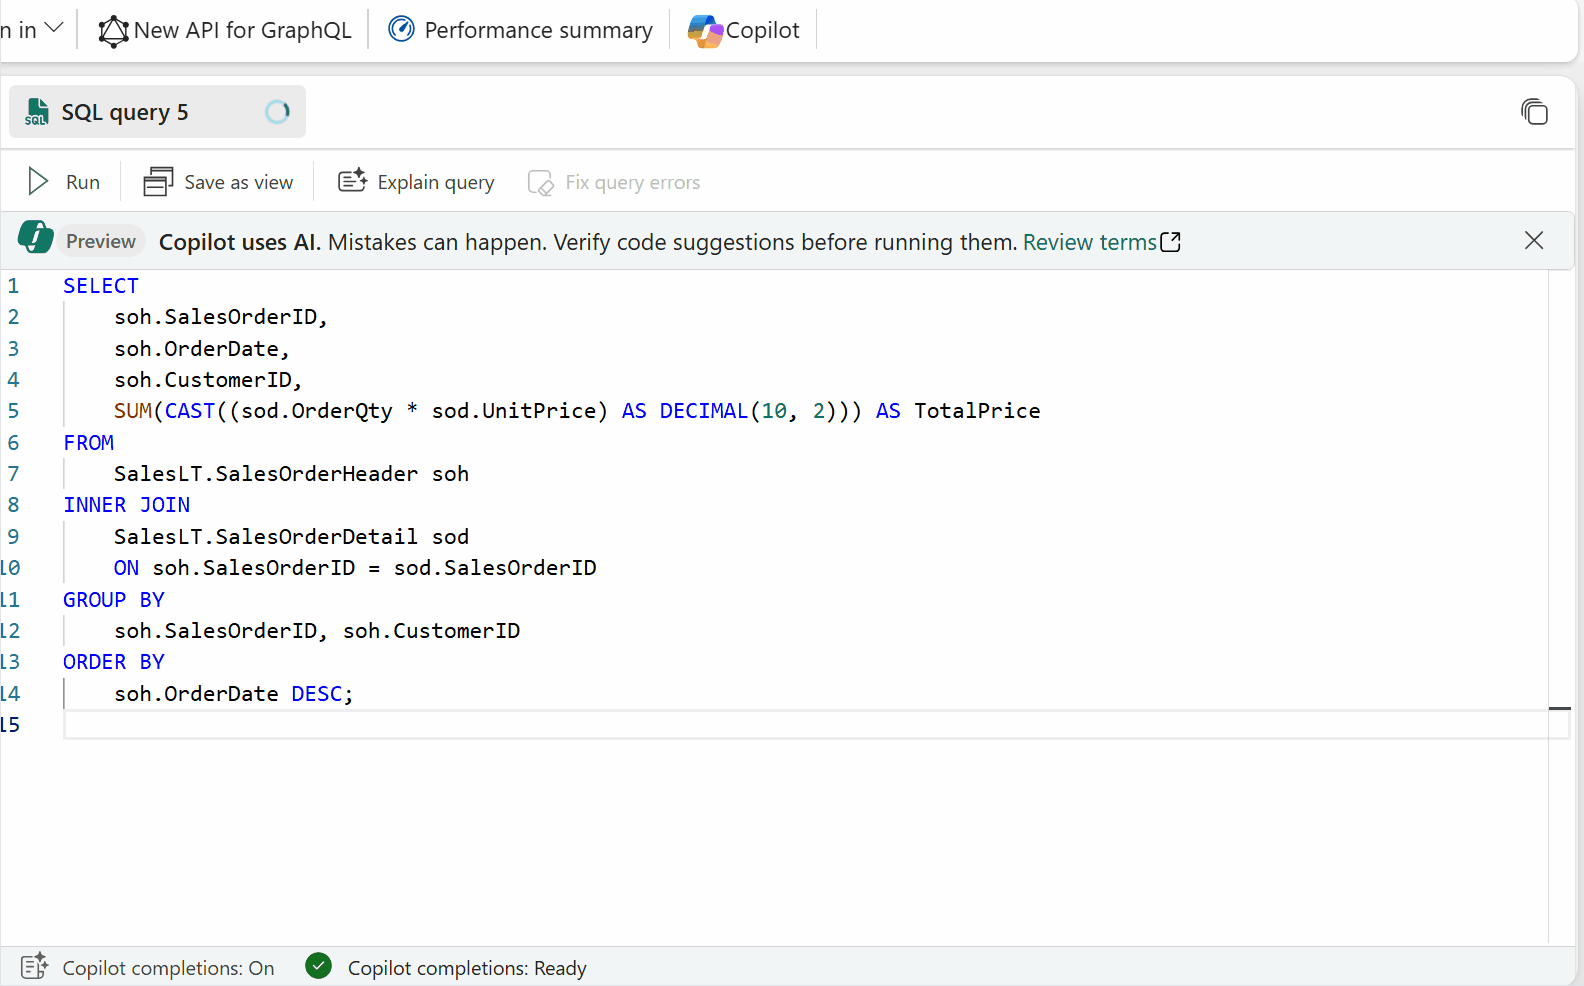
Task: Open New API for GraphQL
Action: pyautogui.click(x=225, y=30)
